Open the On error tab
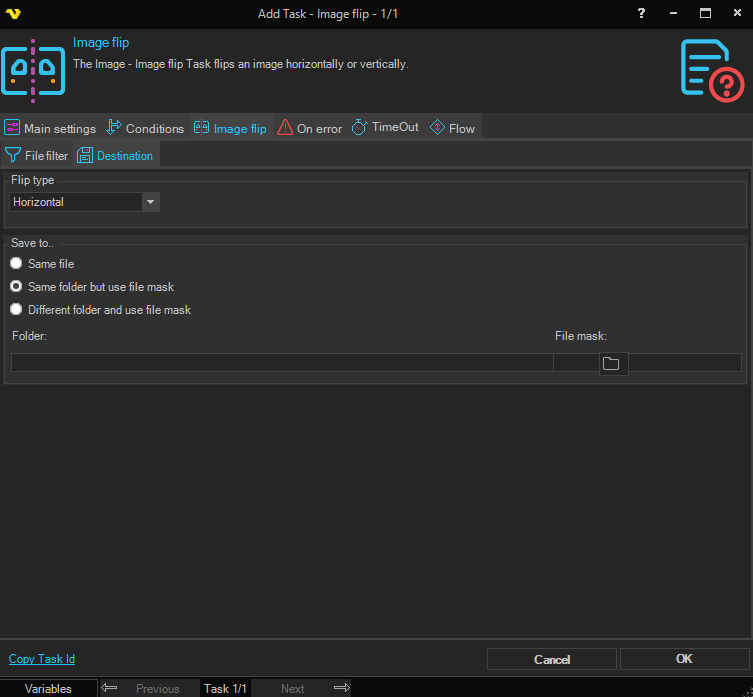This screenshot has height=697, width=753. [x=310, y=128]
